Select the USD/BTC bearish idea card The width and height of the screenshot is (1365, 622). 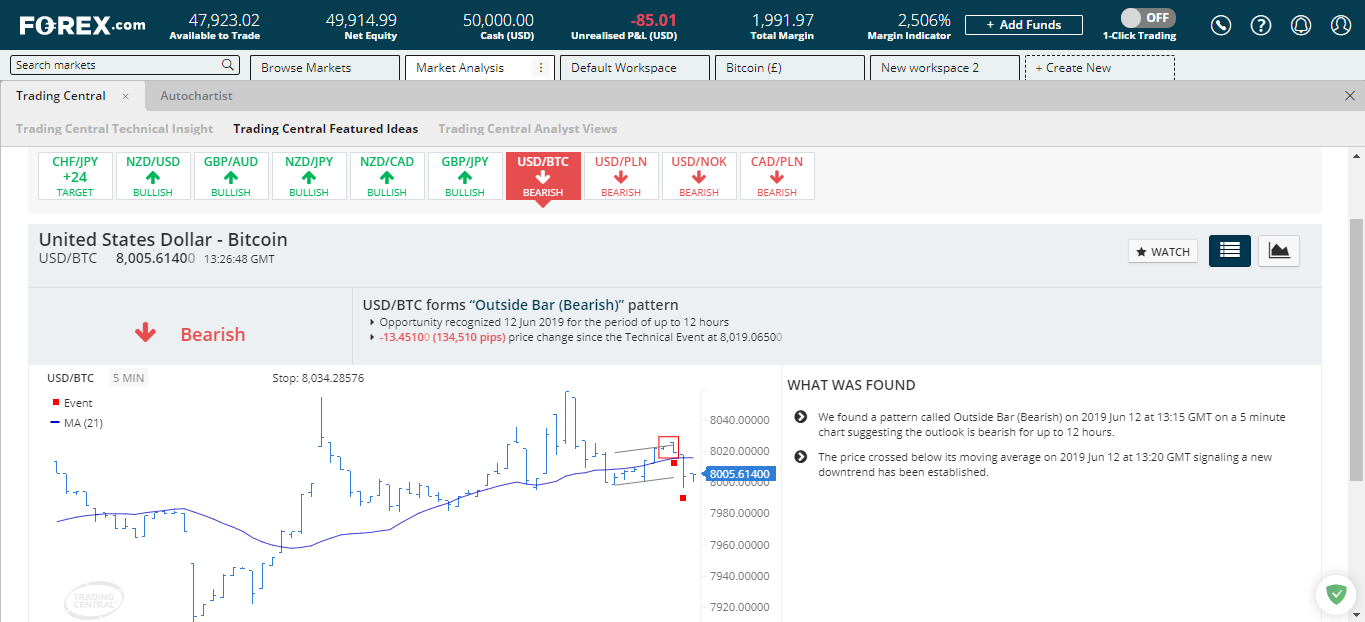[x=543, y=176]
